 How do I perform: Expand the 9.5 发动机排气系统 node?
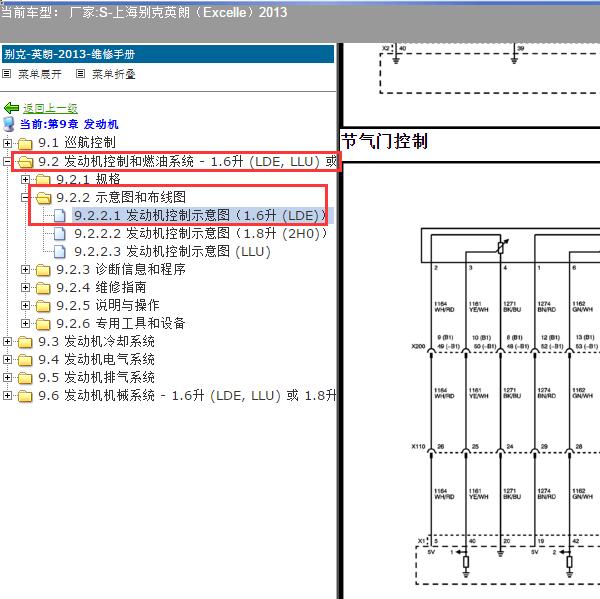(7, 377)
